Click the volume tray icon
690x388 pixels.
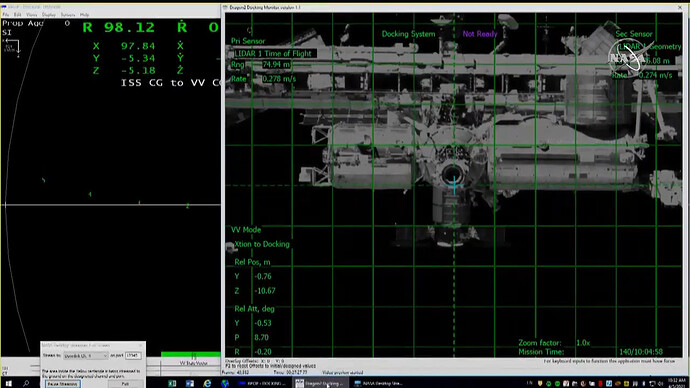point(660,384)
